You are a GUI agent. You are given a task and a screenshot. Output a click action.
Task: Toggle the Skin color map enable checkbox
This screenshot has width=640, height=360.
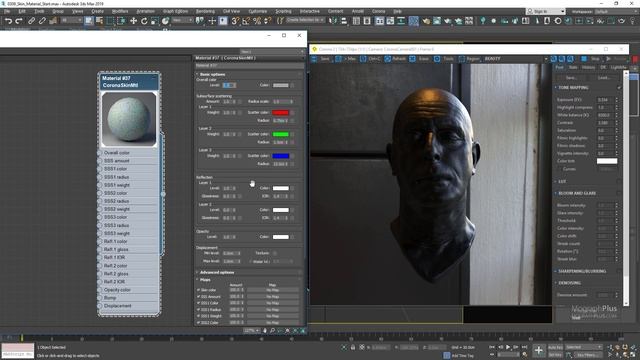199,290
